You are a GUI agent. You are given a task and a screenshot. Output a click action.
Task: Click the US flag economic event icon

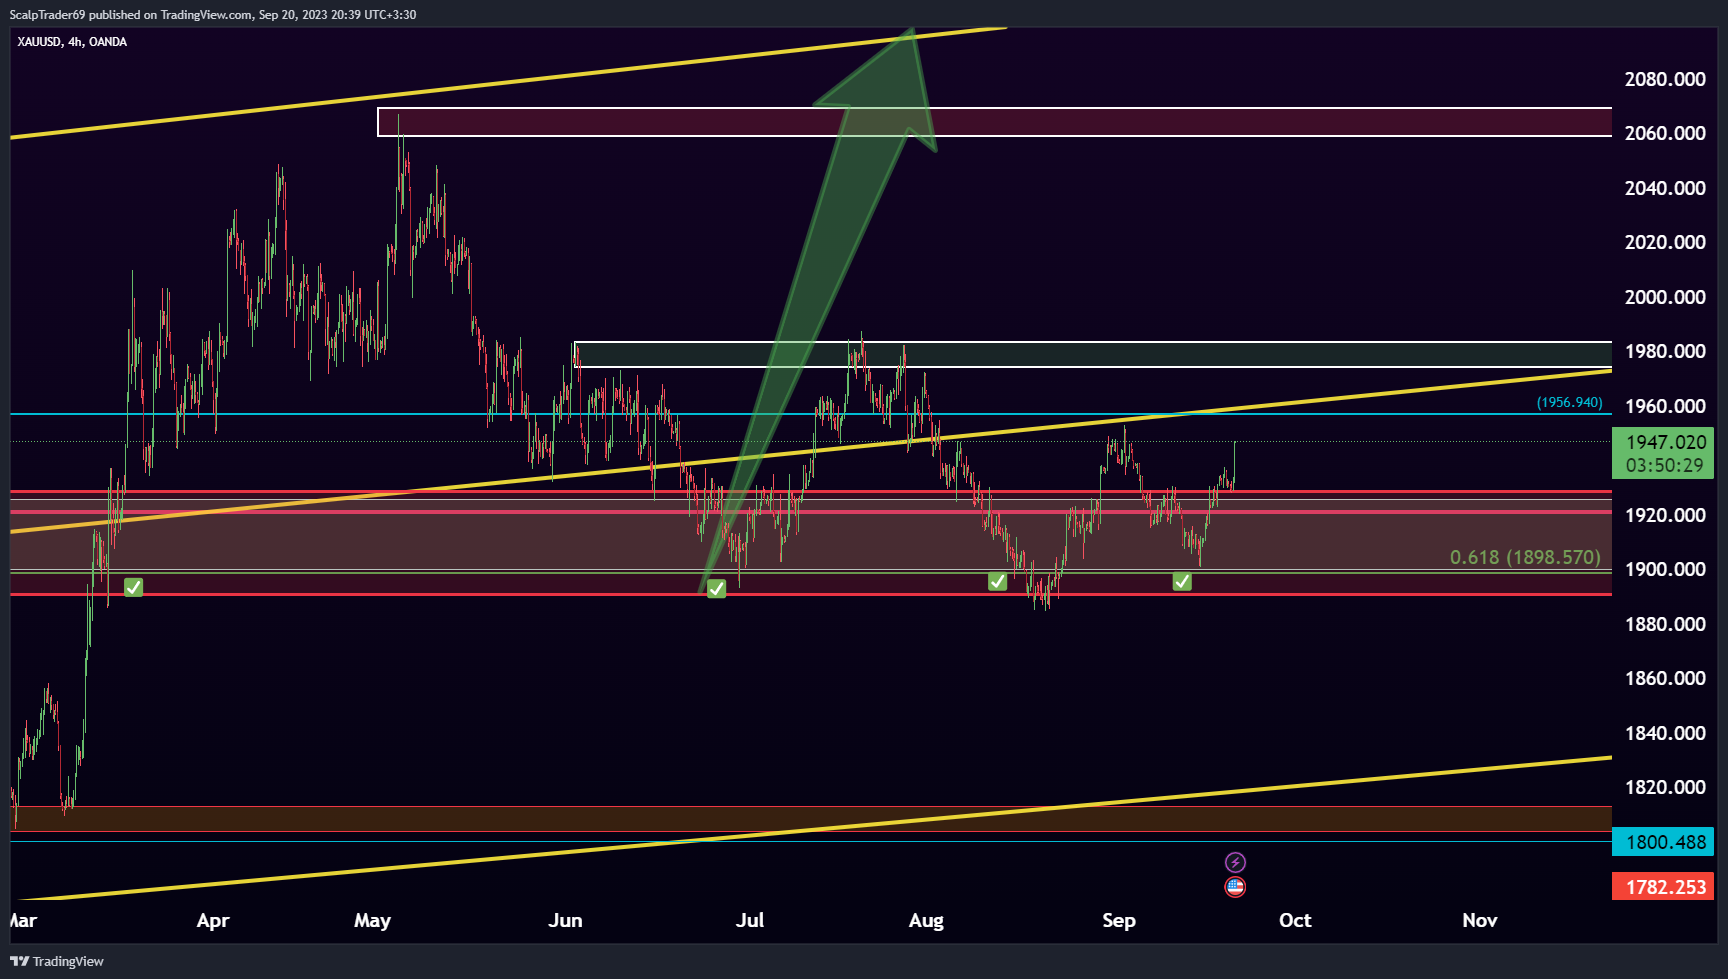(x=1235, y=887)
